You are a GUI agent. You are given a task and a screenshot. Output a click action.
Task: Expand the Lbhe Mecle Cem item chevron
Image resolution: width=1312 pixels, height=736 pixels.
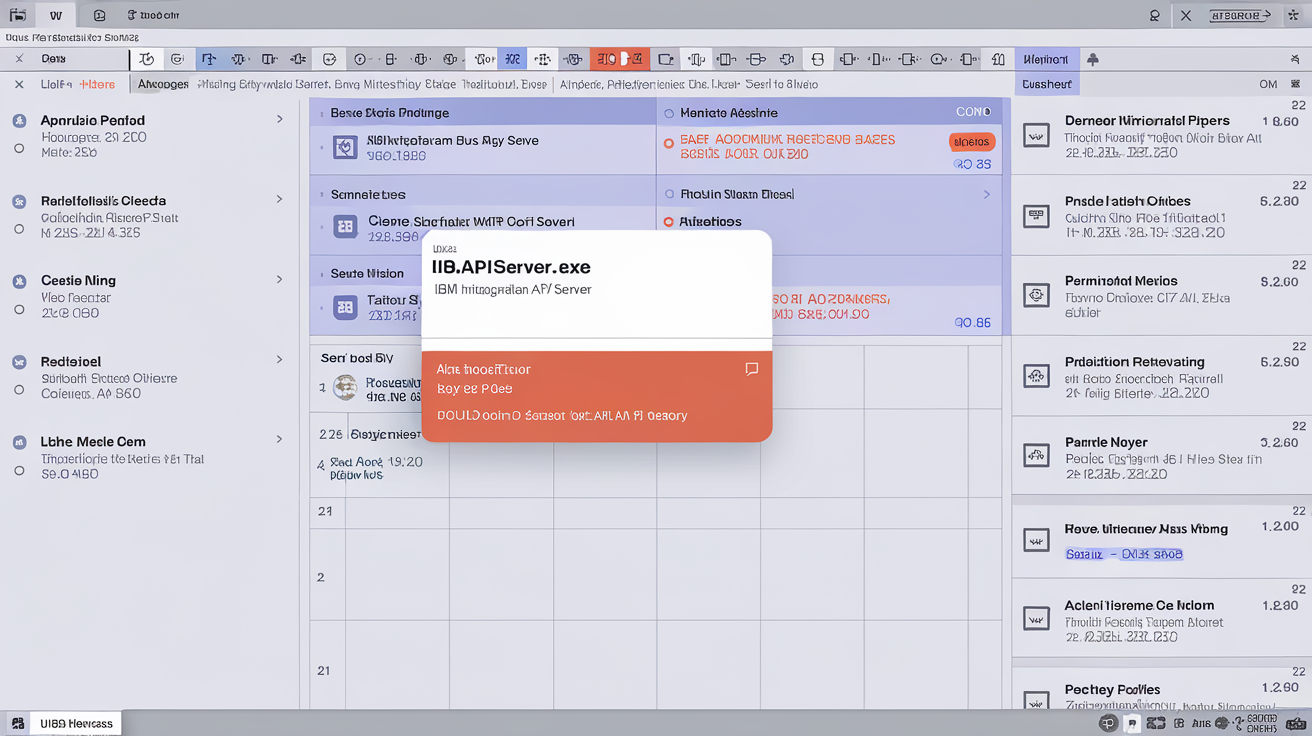[279, 439]
